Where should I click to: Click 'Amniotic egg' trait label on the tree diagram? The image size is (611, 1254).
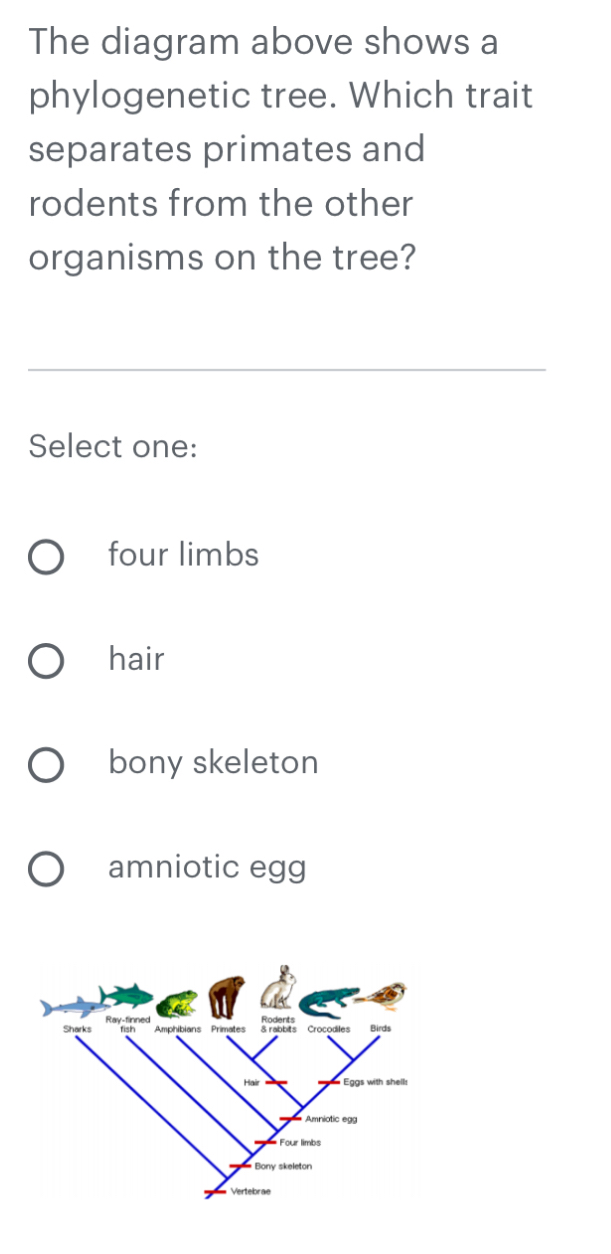(331, 1118)
